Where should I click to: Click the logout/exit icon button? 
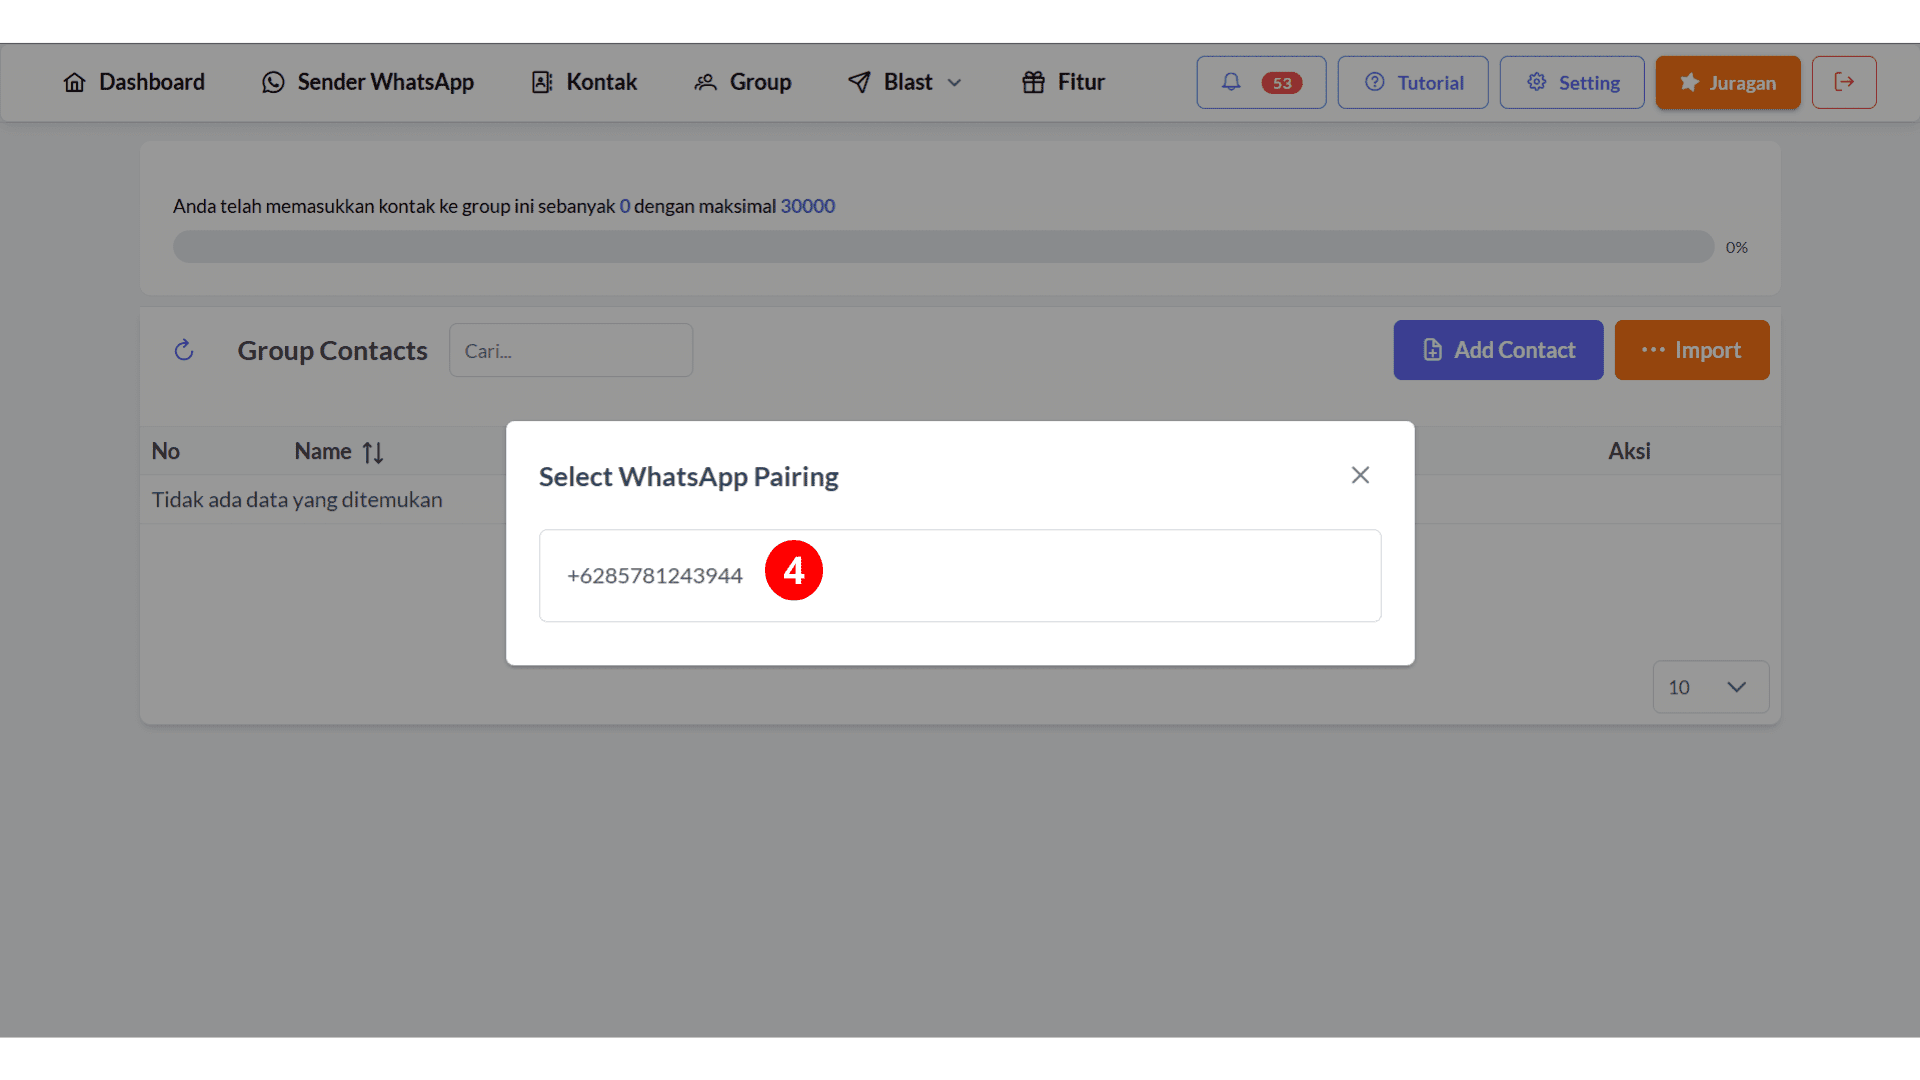[1844, 82]
